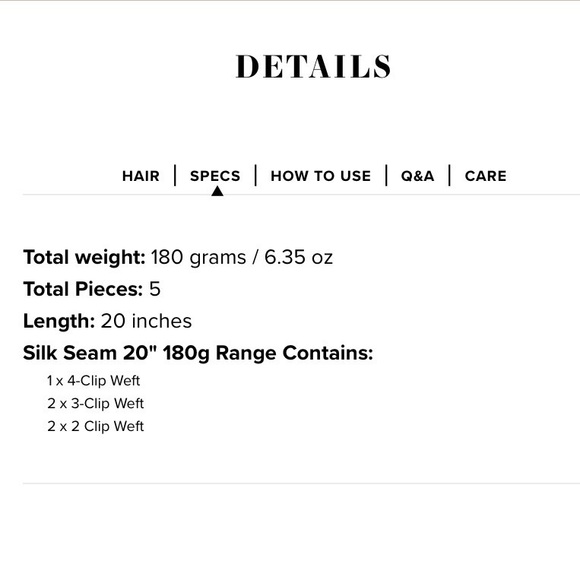The width and height of the screenshot is (580, 580).
Task: Click the divider between Q&A and CARE
Action: coord(449,175)
